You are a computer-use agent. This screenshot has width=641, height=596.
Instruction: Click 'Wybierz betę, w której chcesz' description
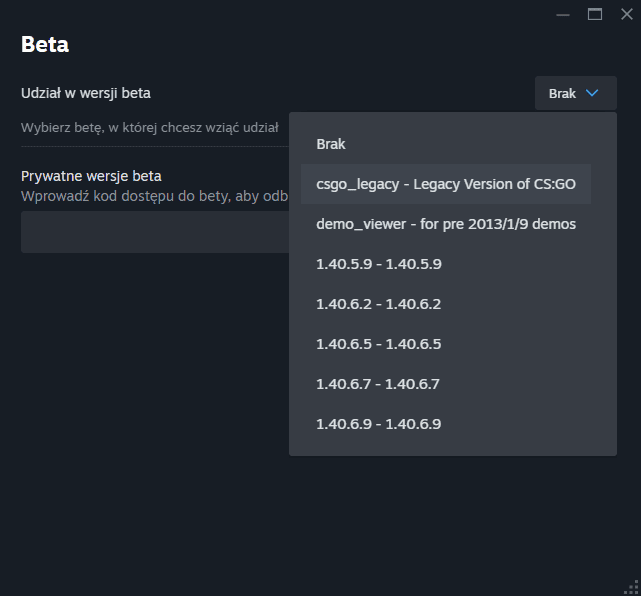coord(150,128)
